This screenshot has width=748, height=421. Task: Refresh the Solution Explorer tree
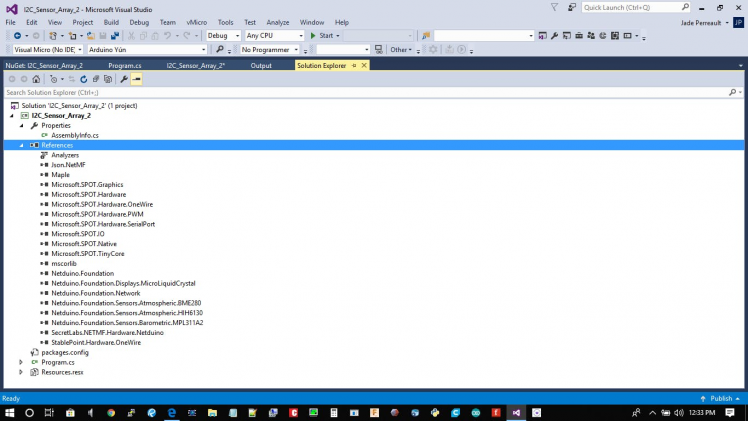point(83,79)
